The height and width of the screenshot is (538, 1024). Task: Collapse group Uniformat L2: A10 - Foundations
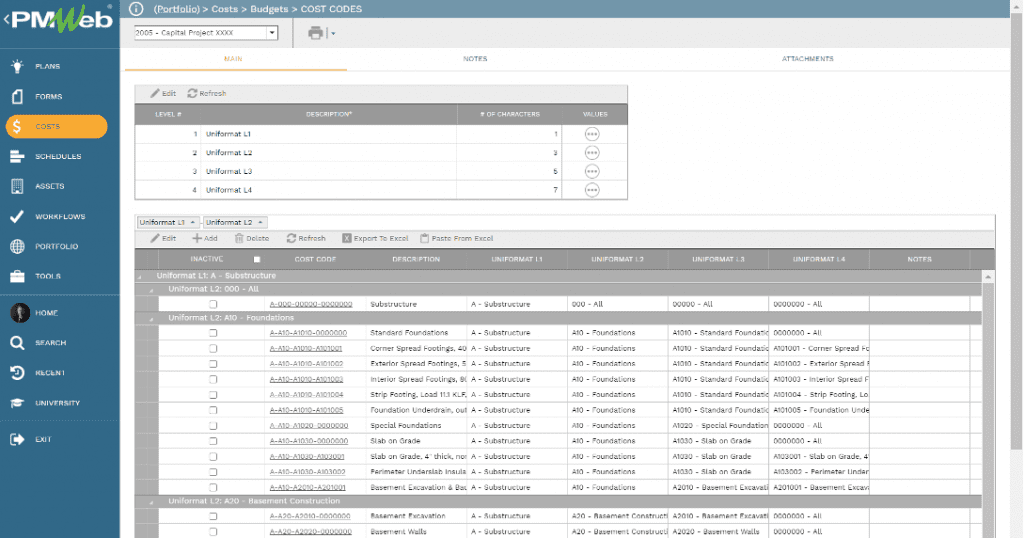click(152, 319)
